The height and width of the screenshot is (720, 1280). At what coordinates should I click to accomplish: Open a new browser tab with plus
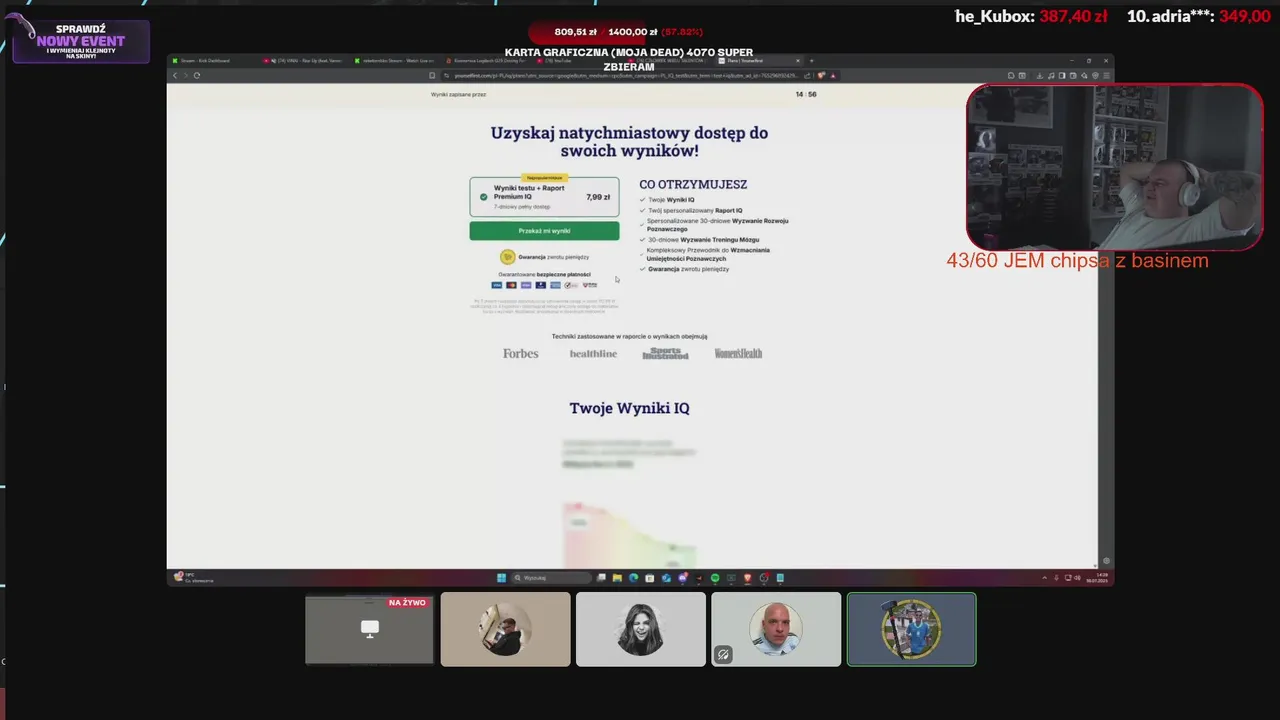[x=811, y=61]
